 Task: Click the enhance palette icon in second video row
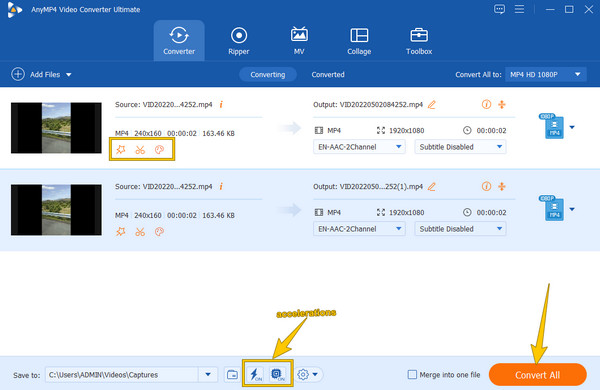(159, 232)
